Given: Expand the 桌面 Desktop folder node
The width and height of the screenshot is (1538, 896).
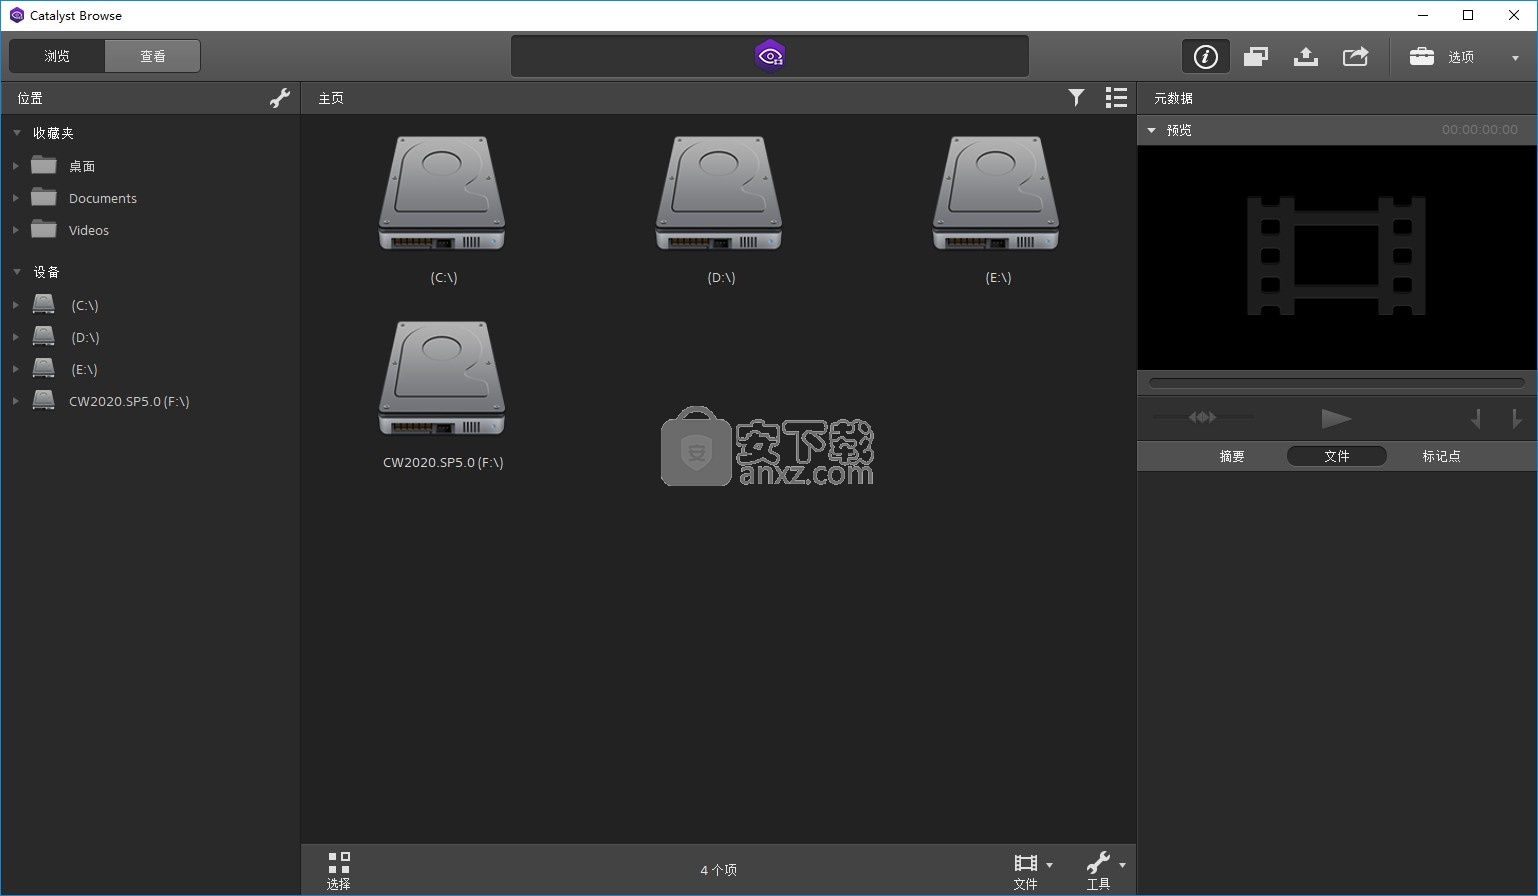Looking at the screenshot, I should click(x=16, y=166).
